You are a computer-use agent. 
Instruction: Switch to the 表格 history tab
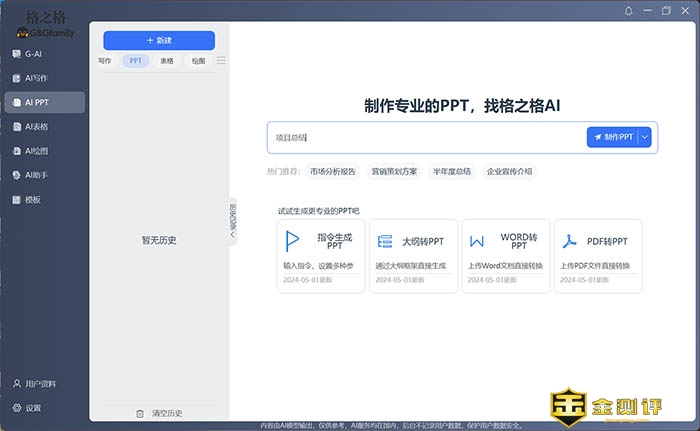[x=166, y=61]
